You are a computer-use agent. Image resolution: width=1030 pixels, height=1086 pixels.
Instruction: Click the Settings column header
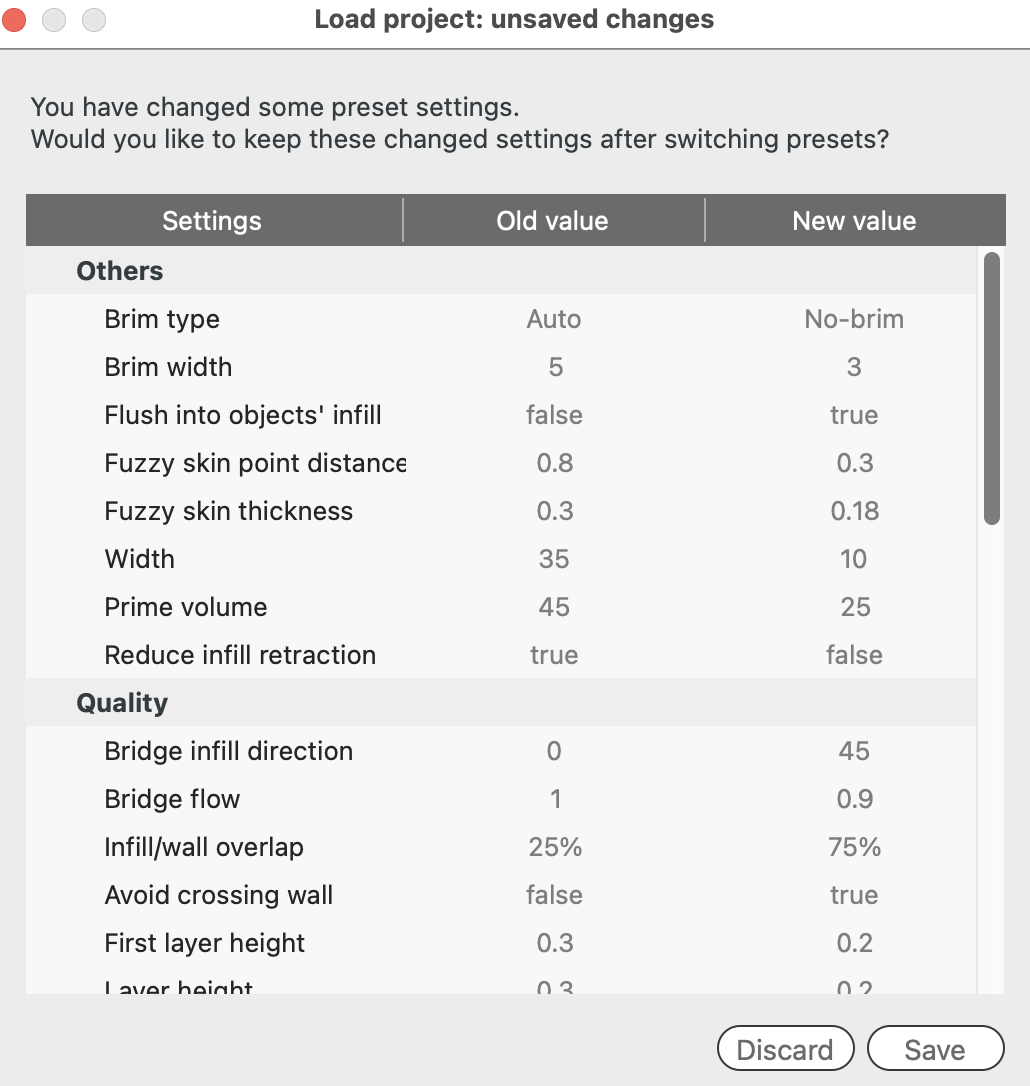pyautogui.click(x=212, y=220)
